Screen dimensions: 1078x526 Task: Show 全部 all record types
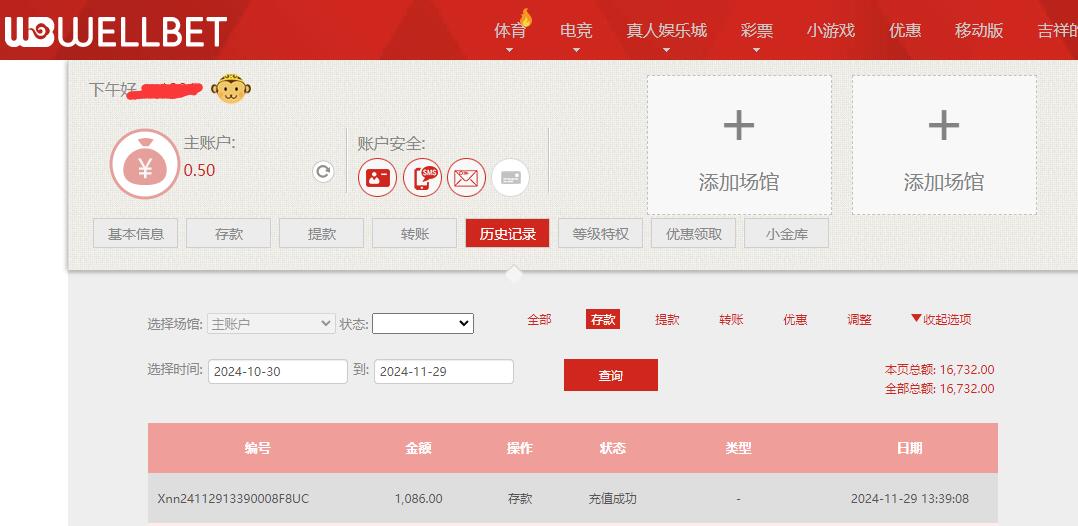[x=539, y=319]
